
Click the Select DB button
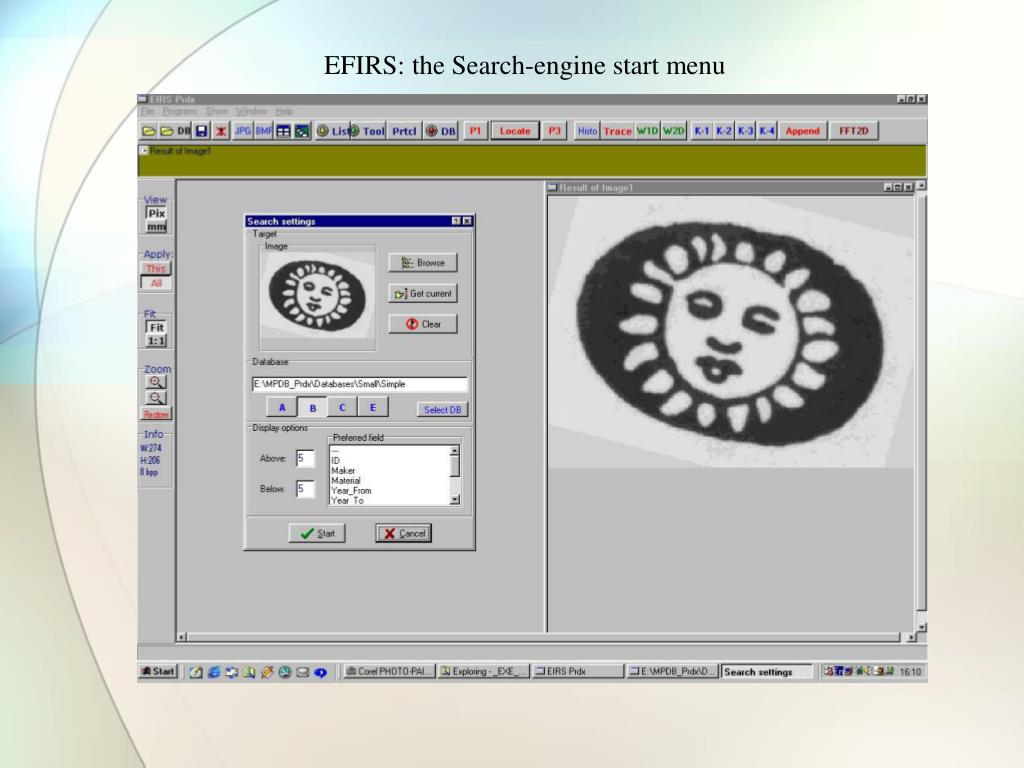point(442,409)
